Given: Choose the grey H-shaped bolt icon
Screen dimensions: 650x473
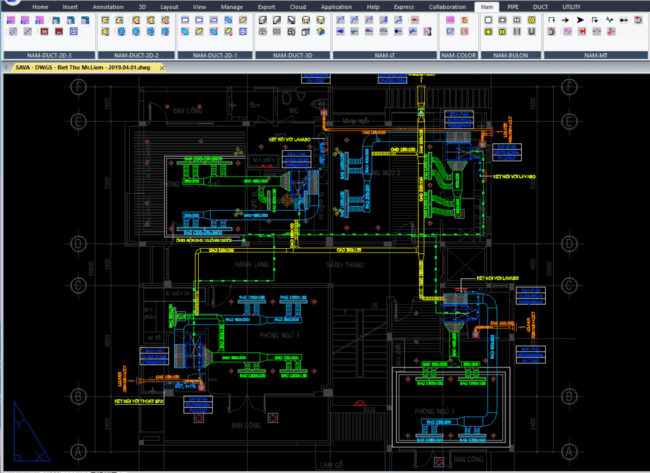Looking at the screenshot, I should (x=517, y=32).
